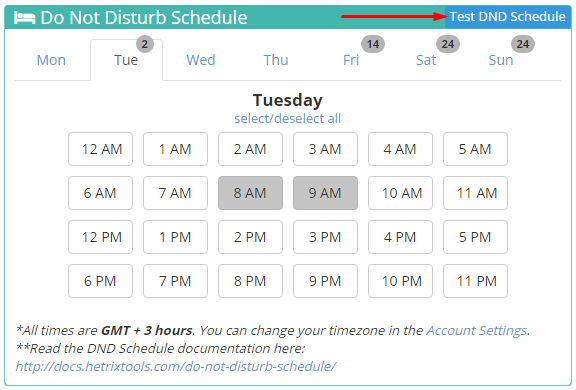Open the Account Settings link
Screen dimensions: 576x390
(477, 331)
